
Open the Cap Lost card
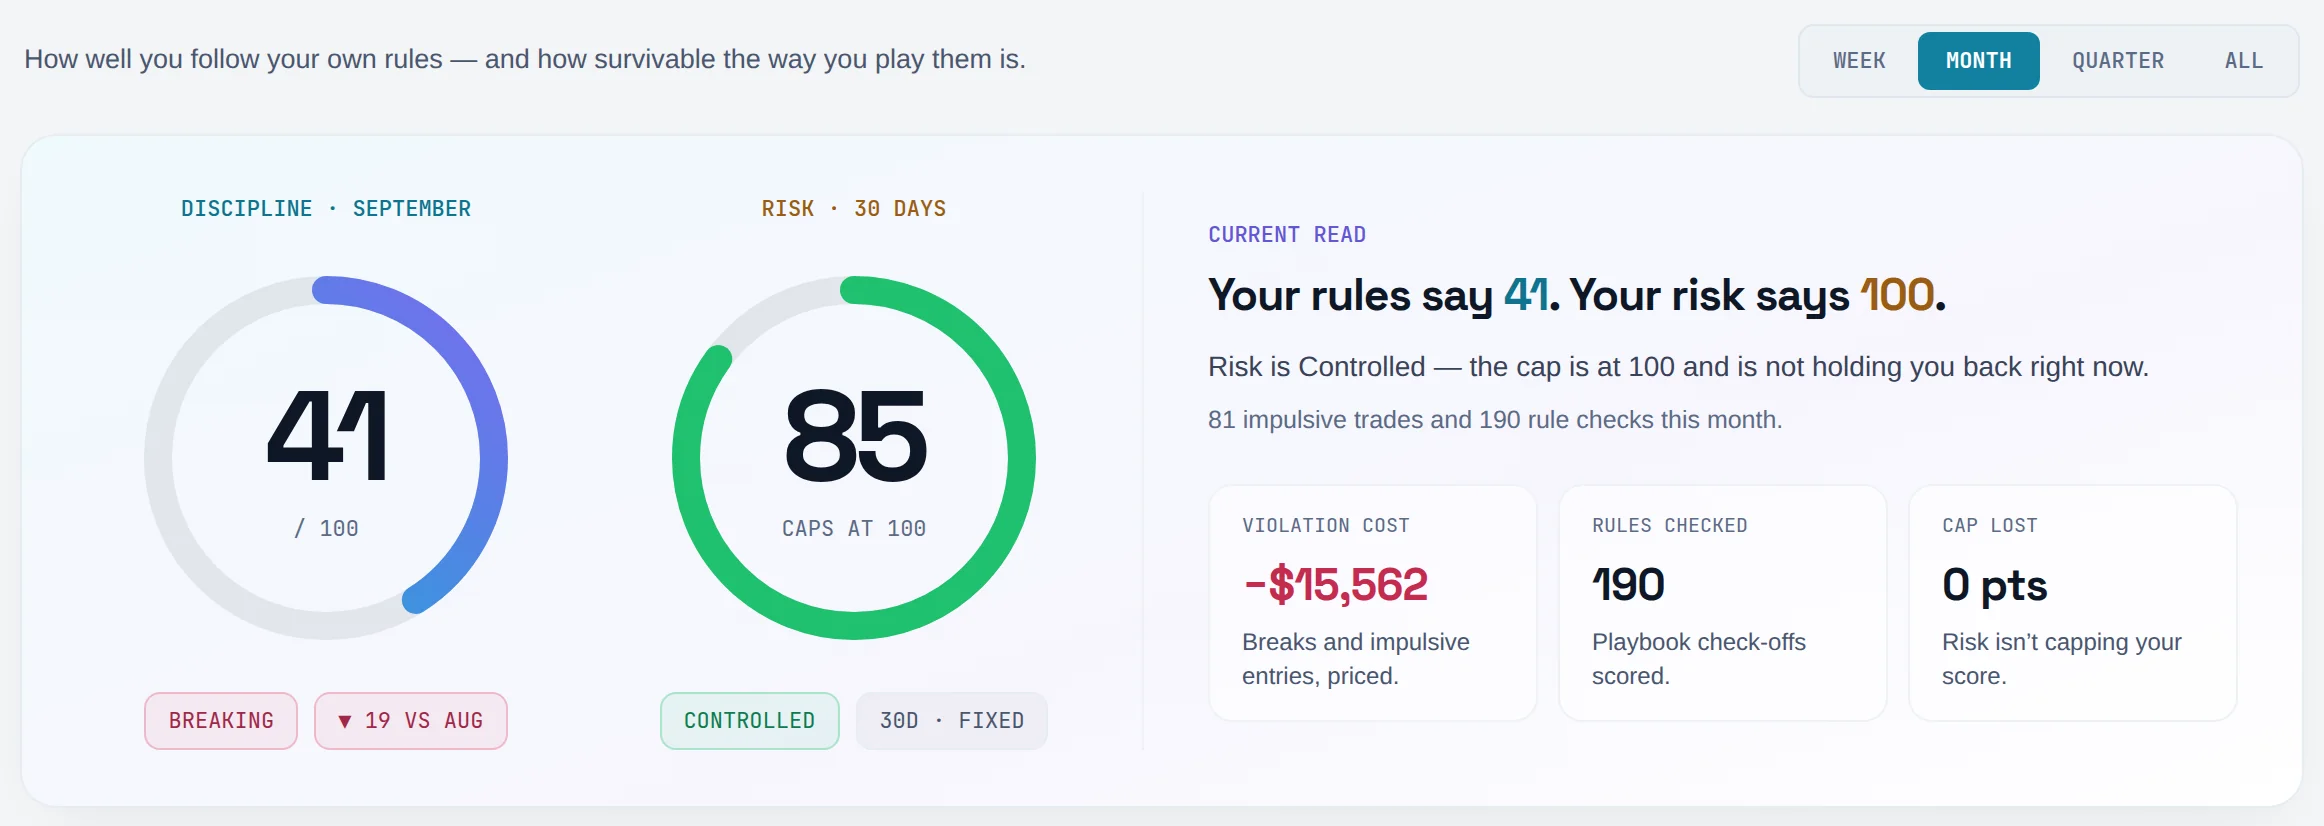pyautogui.click(x=2072, y=603)
